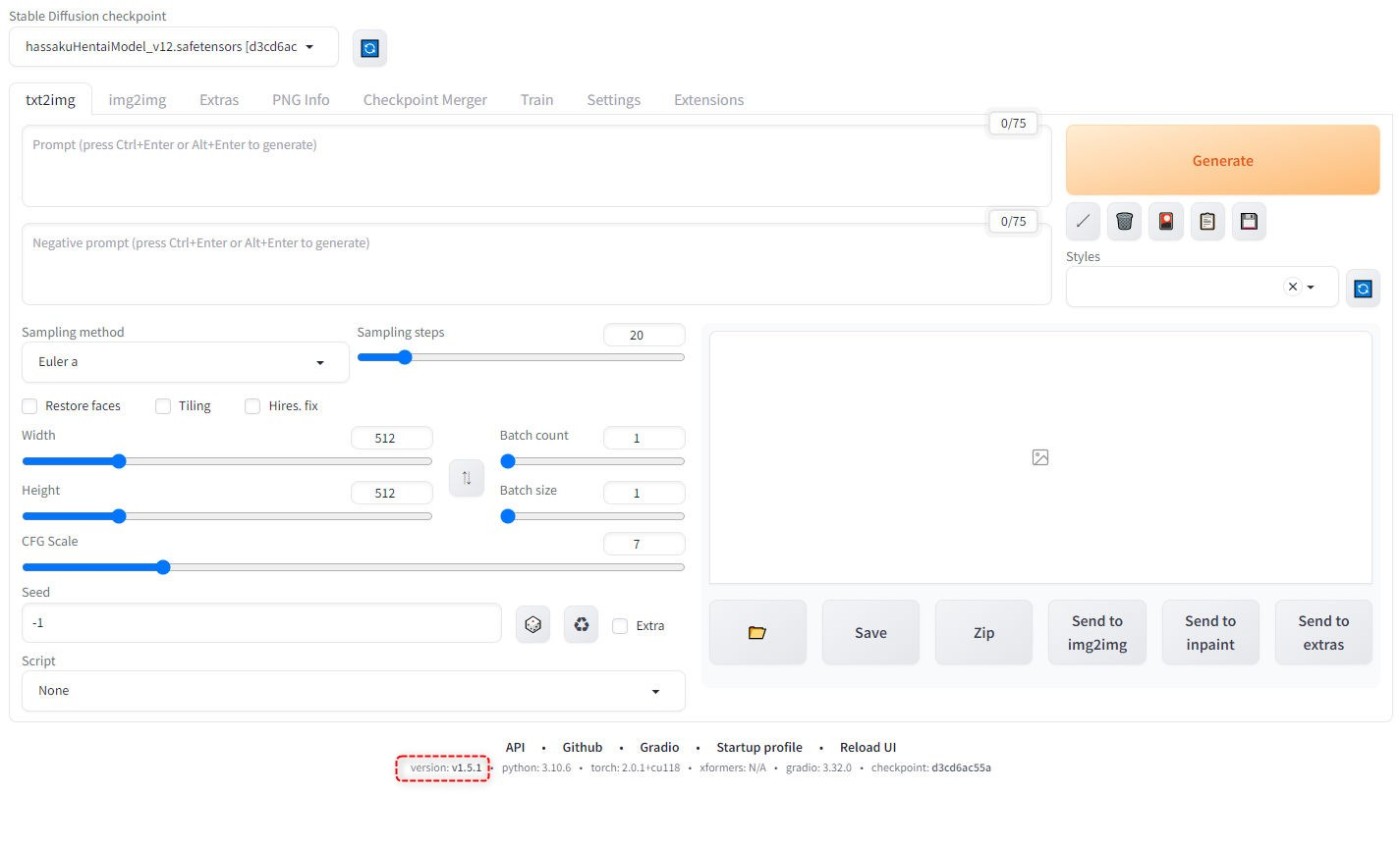Click the show extra networks card icon
Viewport: 1400px width, 845px height.
[1165, 222]
